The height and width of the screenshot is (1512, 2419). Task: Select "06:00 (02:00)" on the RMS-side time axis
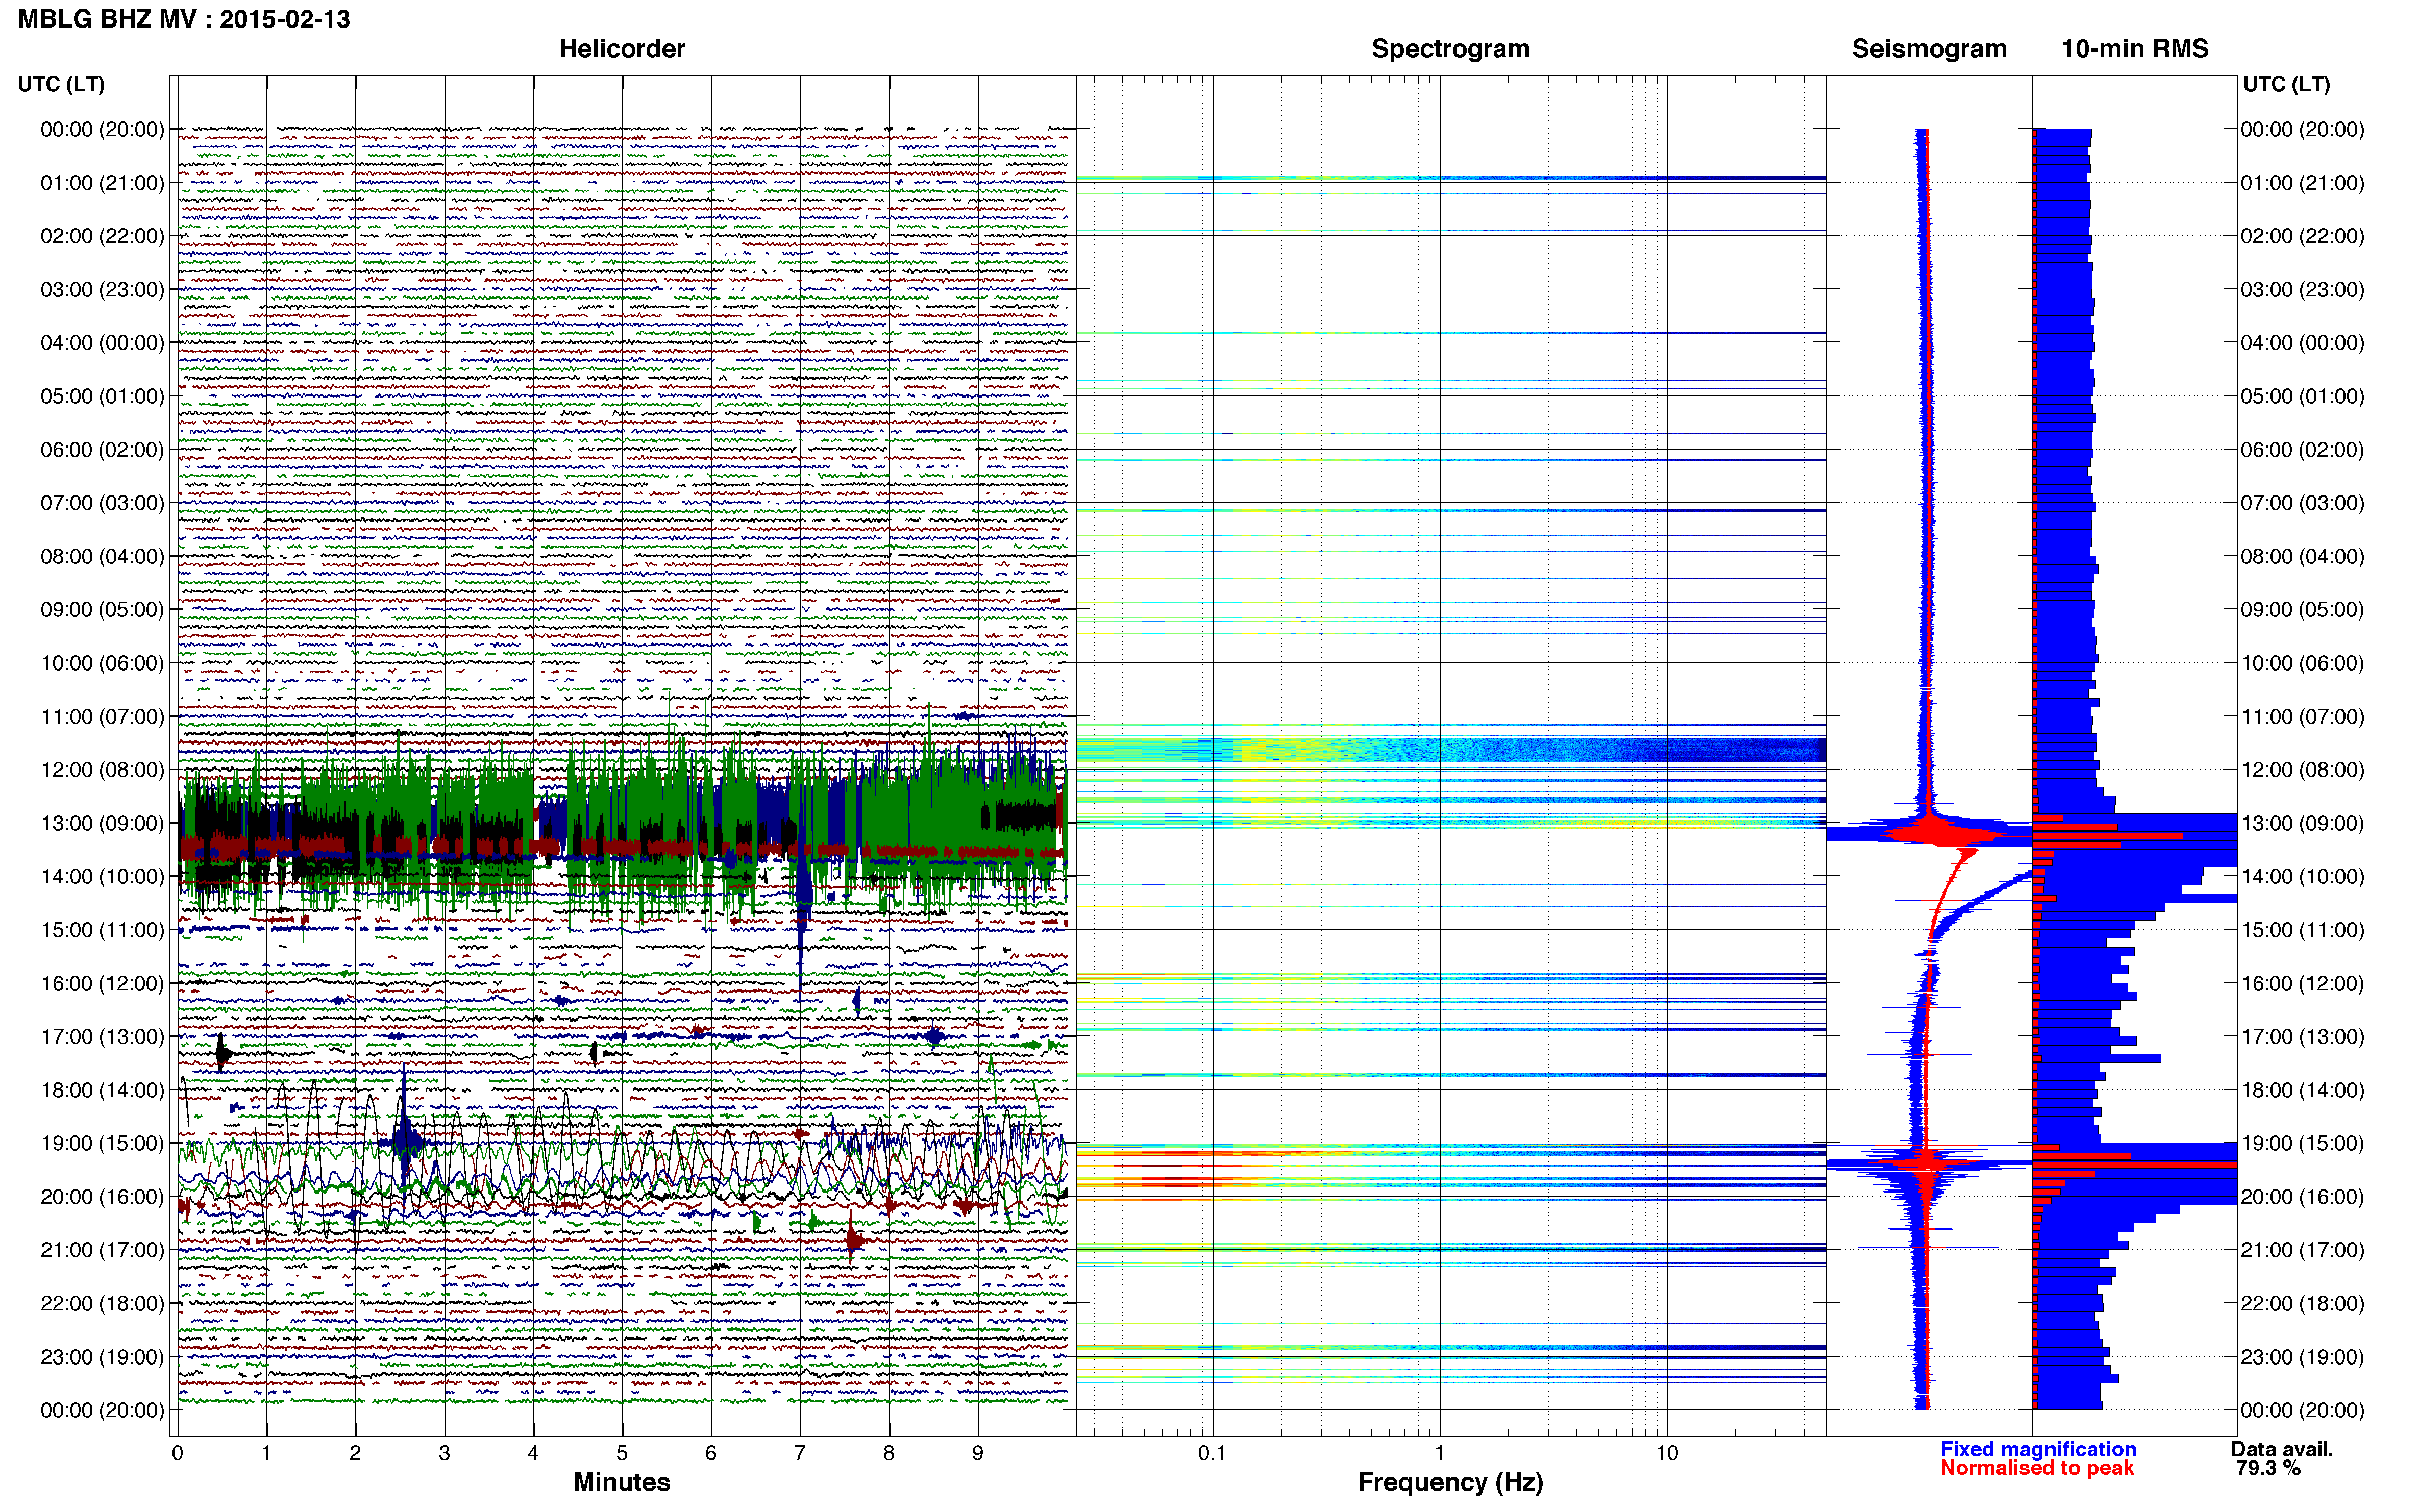click(x=2302, y=450)
